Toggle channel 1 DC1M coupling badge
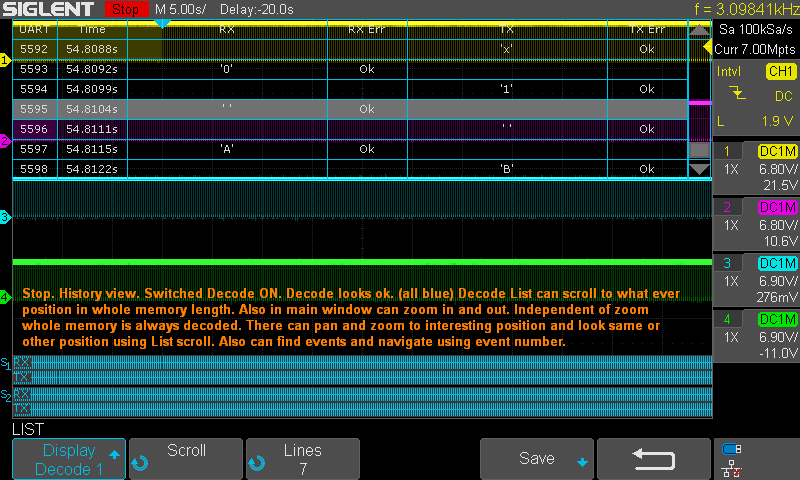This screenshot has width=800, height=480. click(x=778, y=151)
